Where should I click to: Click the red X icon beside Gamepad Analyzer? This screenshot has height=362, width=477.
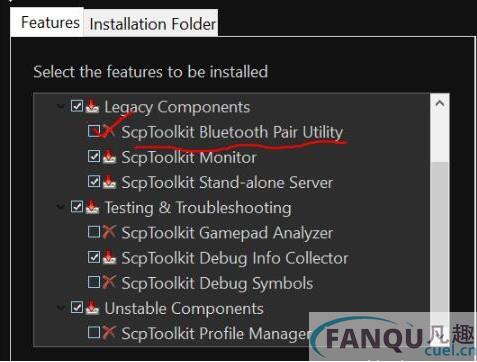109,232
